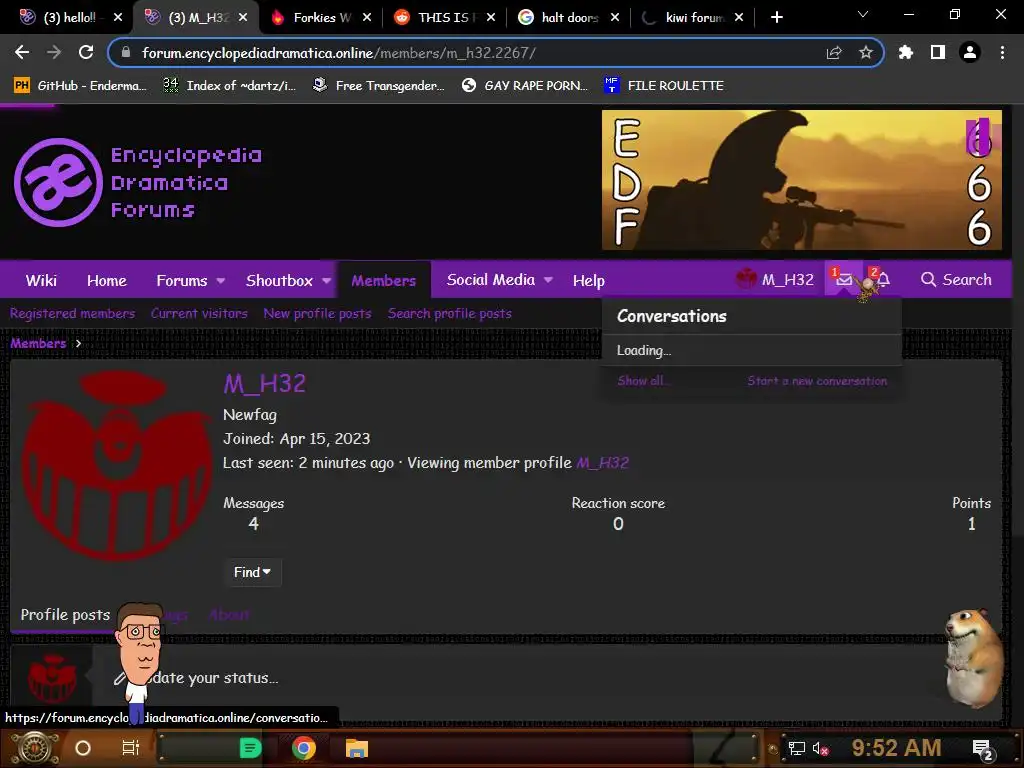Screen dimensions: 1024x768
Task: Click the Members breadcrumb link
Action: (38, 344)
